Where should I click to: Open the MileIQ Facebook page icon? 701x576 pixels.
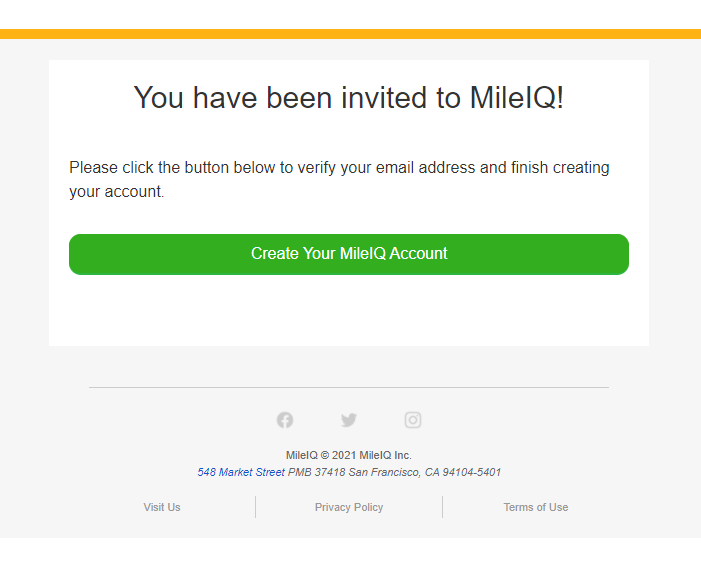[285, 420]
